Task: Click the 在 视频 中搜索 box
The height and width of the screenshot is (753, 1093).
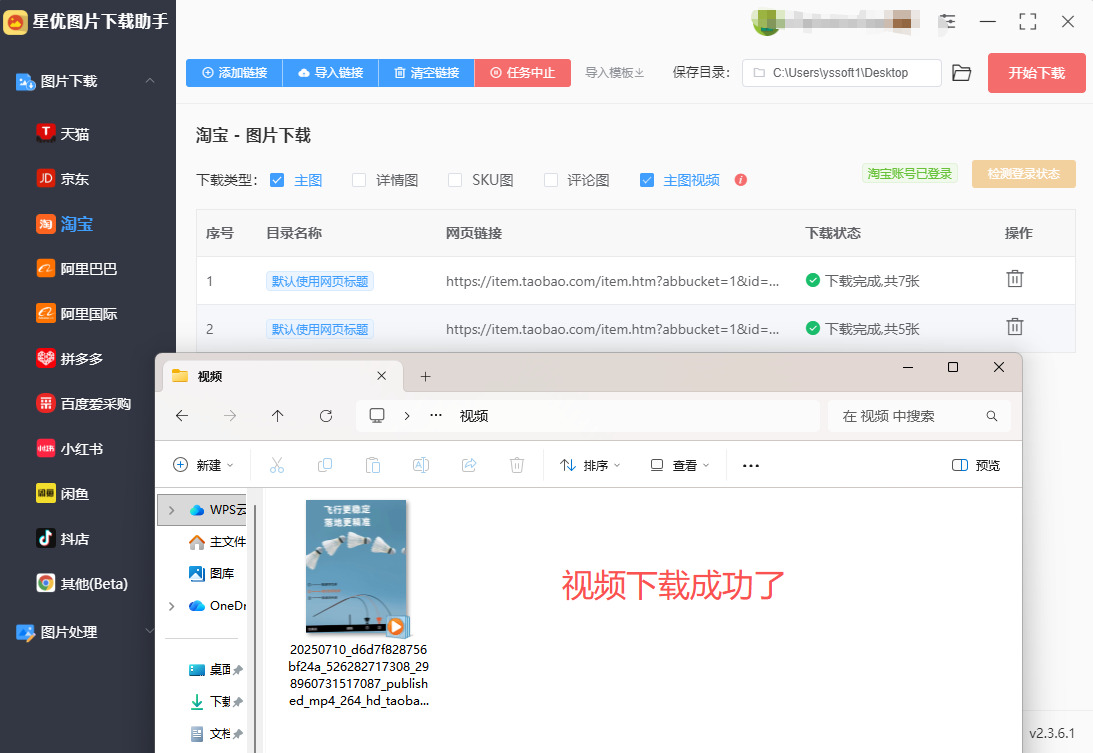Action: (919, 416)
